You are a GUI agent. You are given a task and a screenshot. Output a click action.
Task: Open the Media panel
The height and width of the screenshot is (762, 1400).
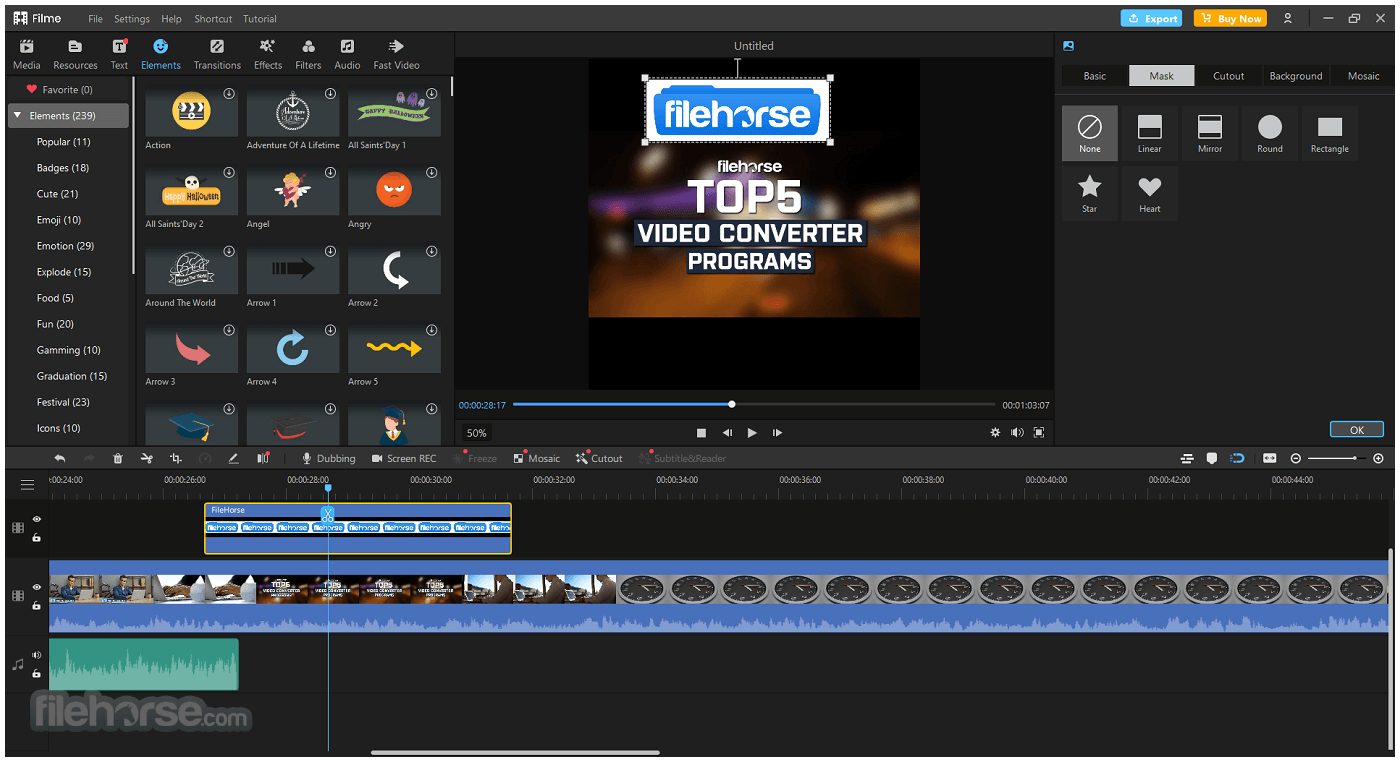click(x=27, y=54)
